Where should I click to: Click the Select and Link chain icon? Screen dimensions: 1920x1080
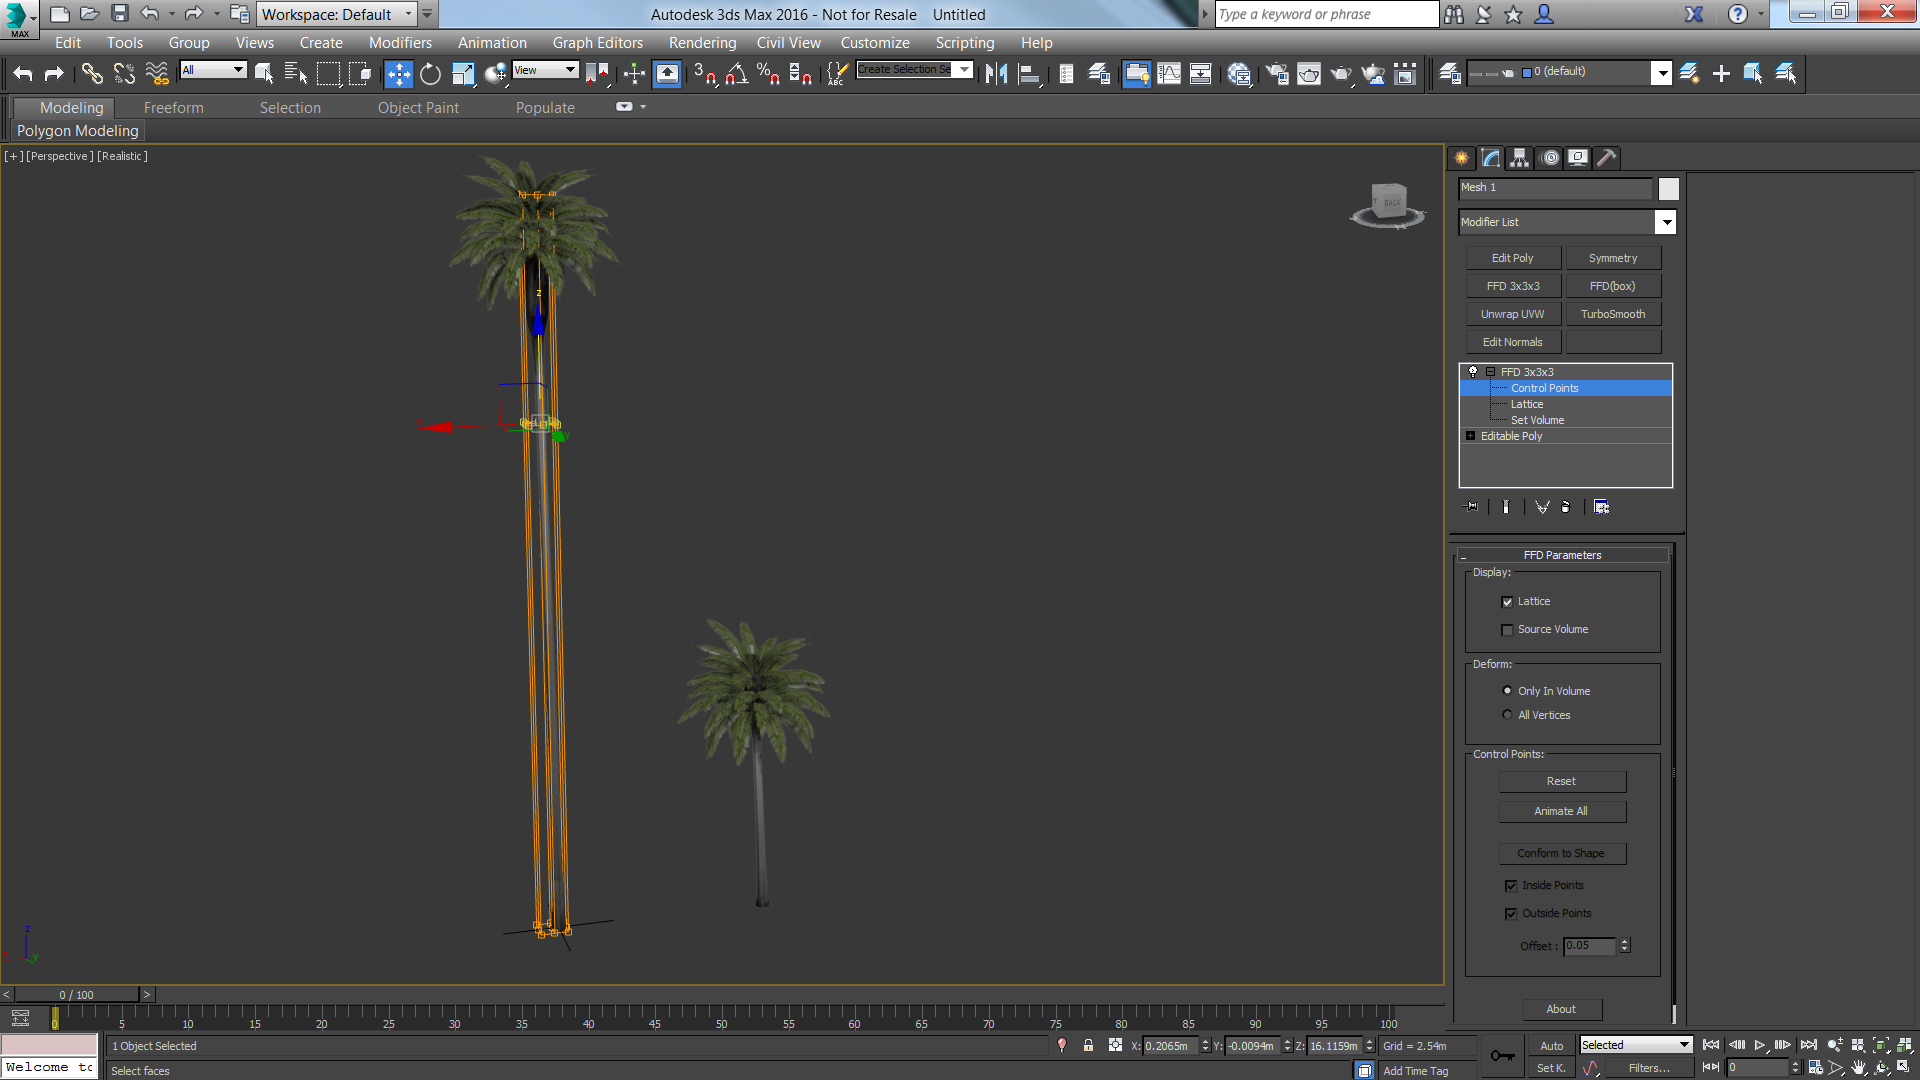tap(92, 73)
